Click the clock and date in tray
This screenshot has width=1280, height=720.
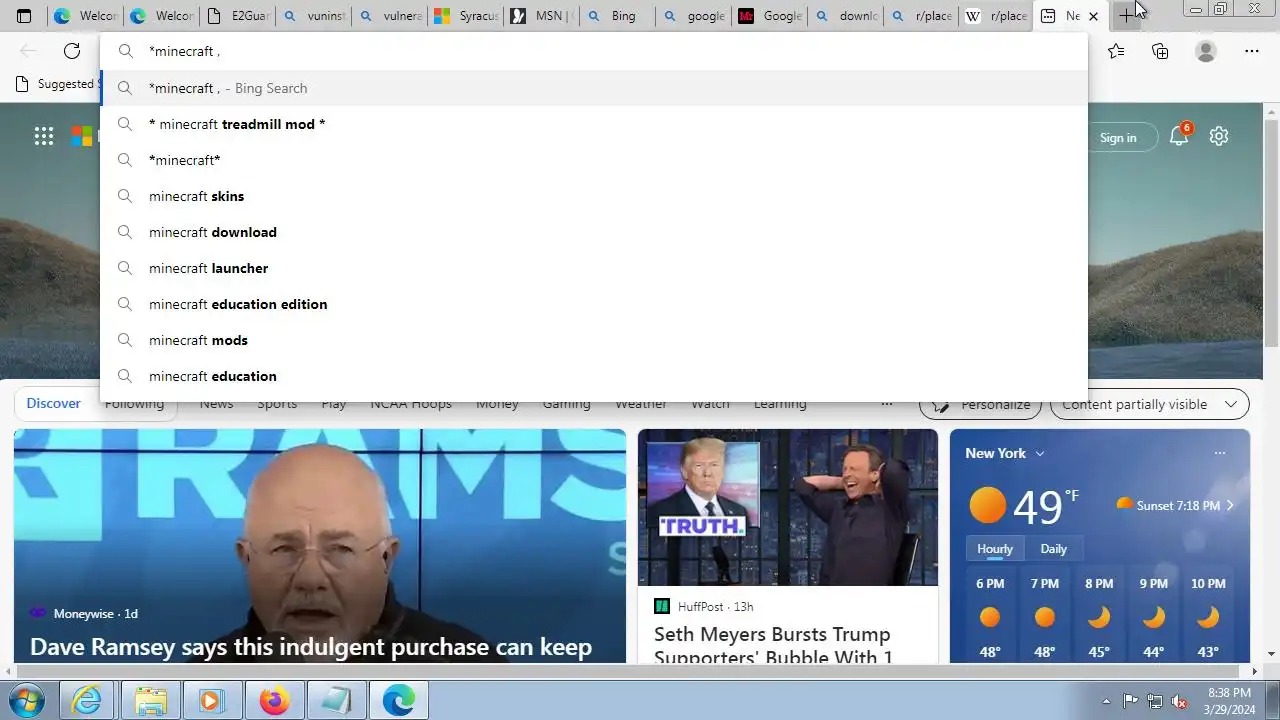1228,701
